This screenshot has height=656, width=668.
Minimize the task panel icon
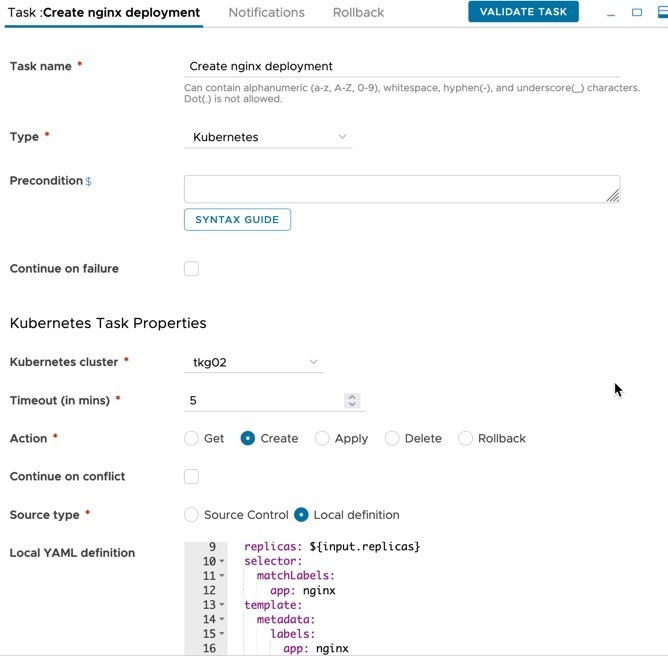point(611,13)
